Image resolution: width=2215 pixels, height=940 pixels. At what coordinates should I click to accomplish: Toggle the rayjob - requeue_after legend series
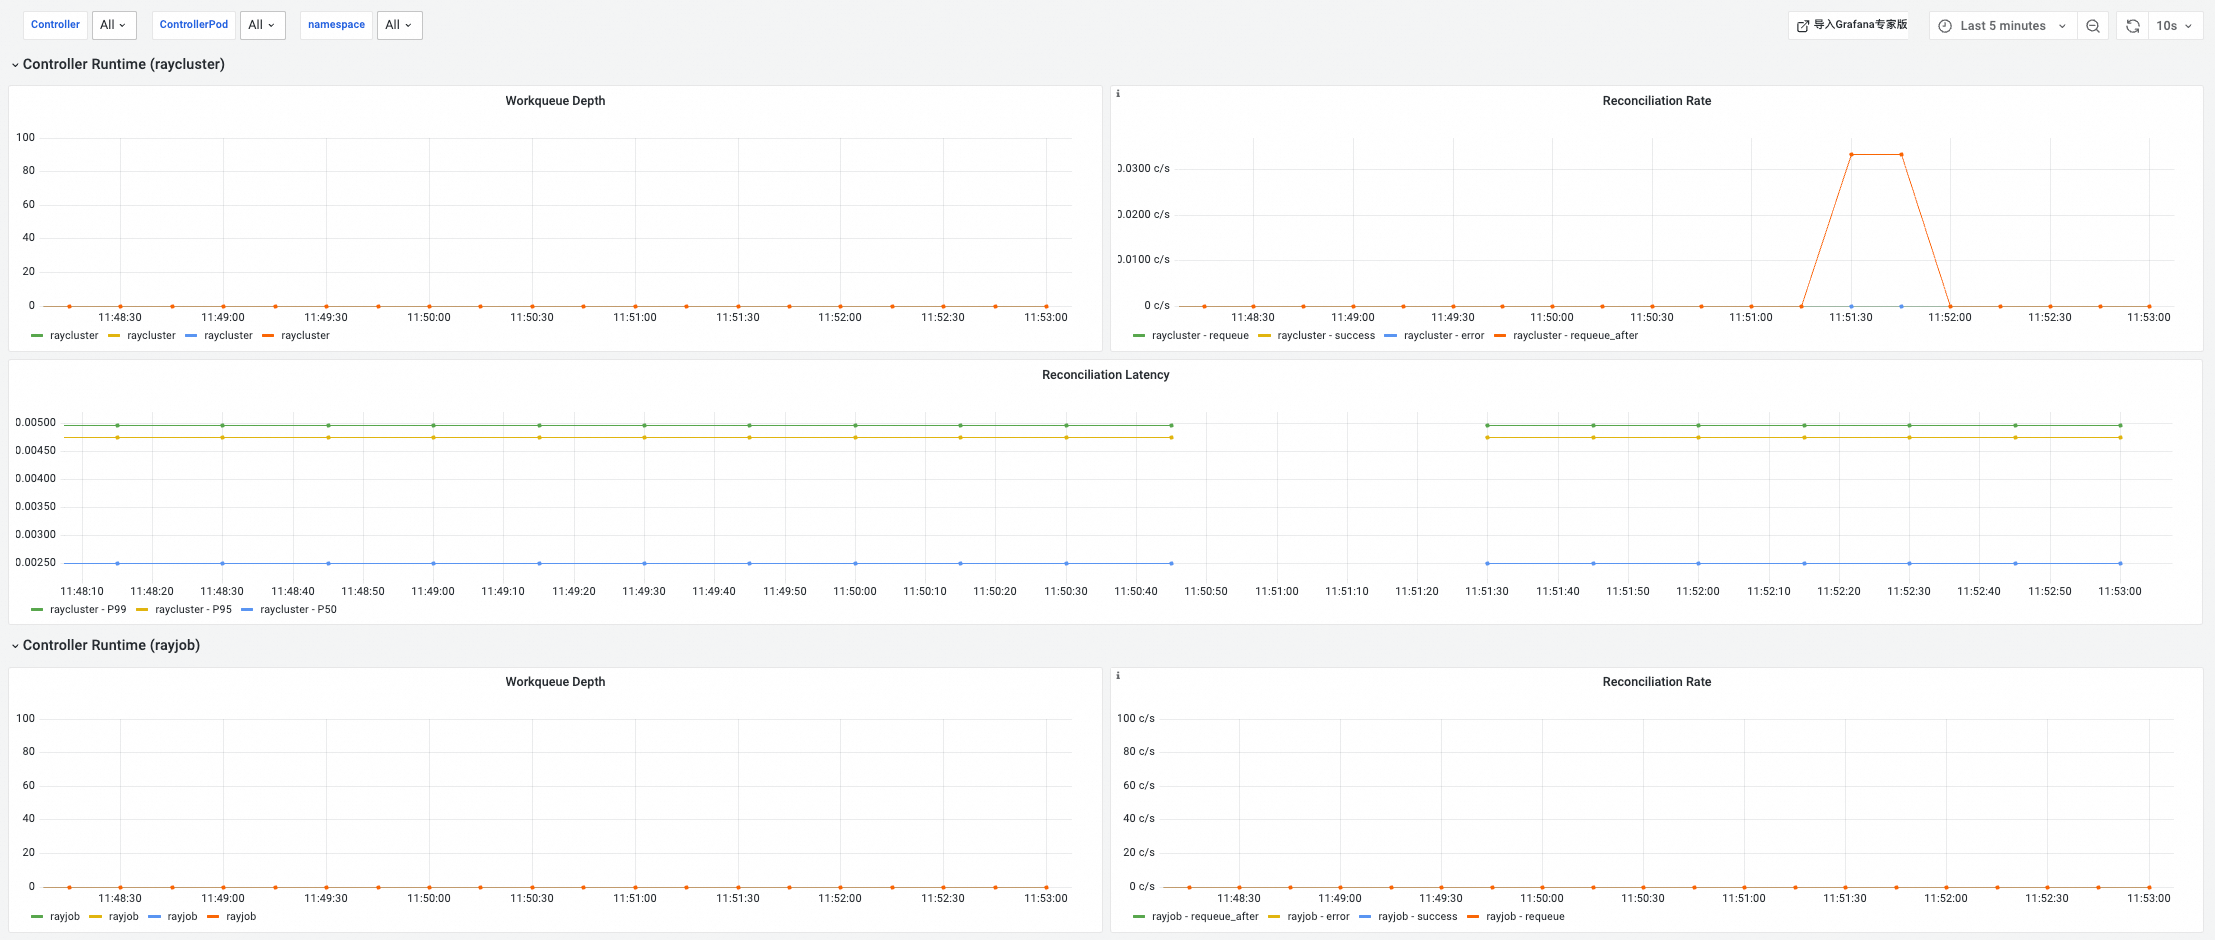pyautogui.click(x=1205, y=917)
